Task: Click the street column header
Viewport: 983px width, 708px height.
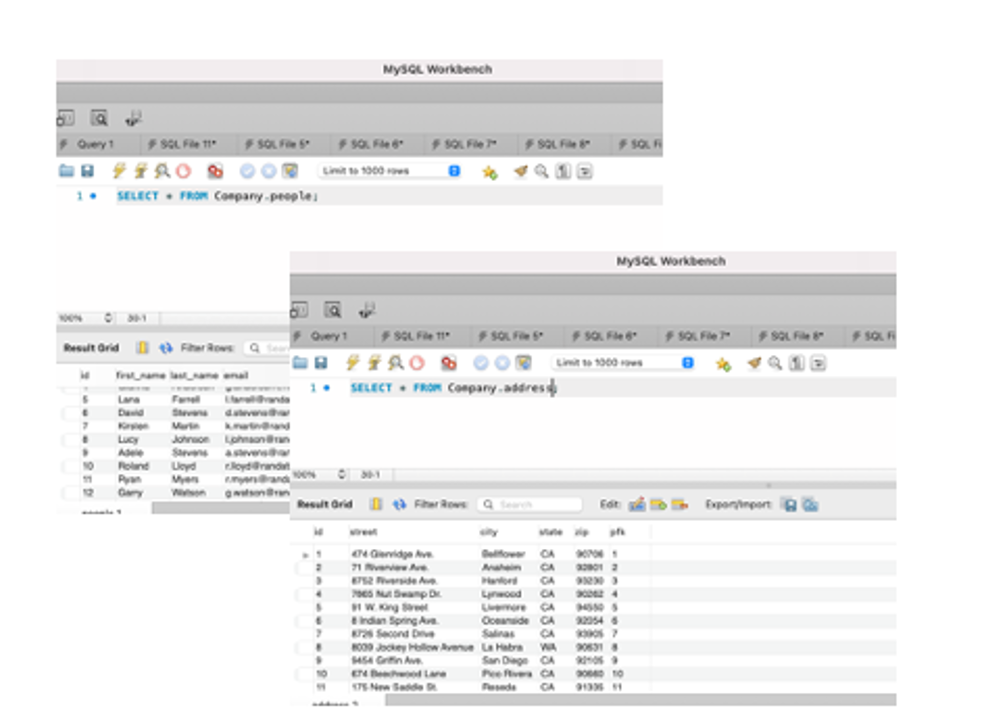Action: tap(364, 532)
